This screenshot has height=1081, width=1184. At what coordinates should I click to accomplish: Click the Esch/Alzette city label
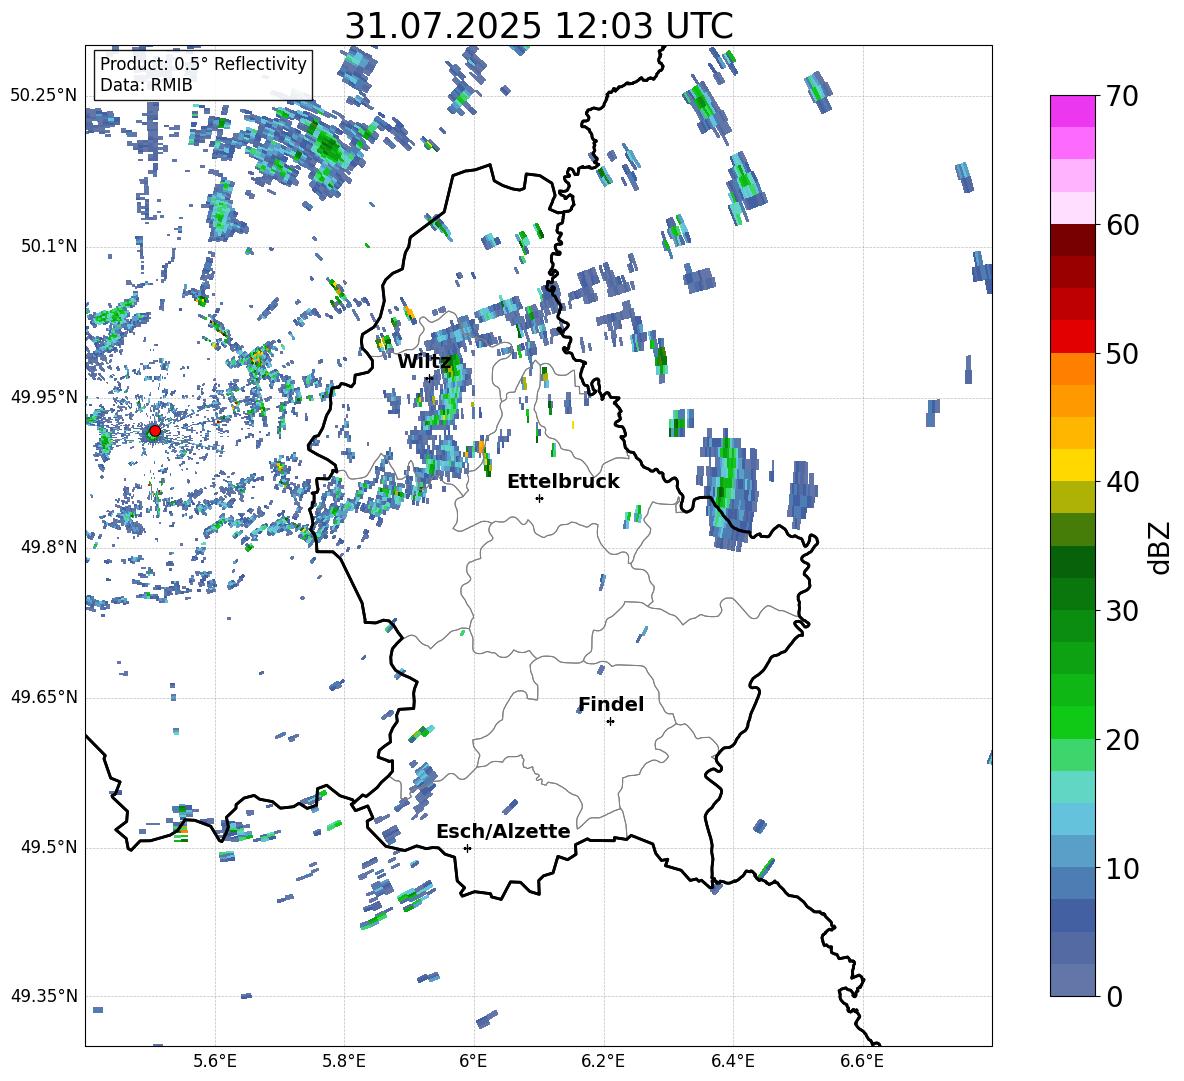click(504, 831)
